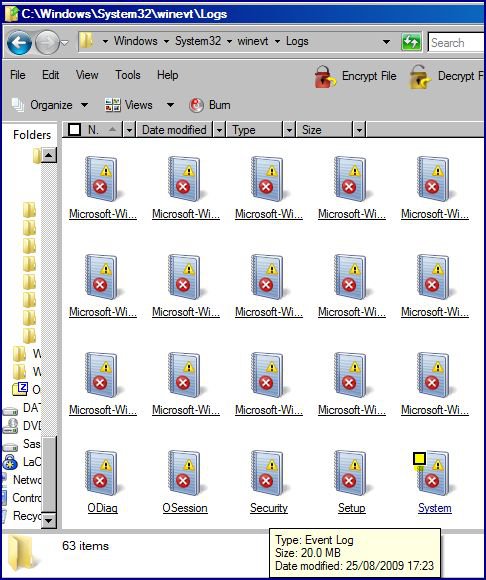Click the Encrypt File button label
This screenshot has width=486, height=580.
click(x=369, y=76)
